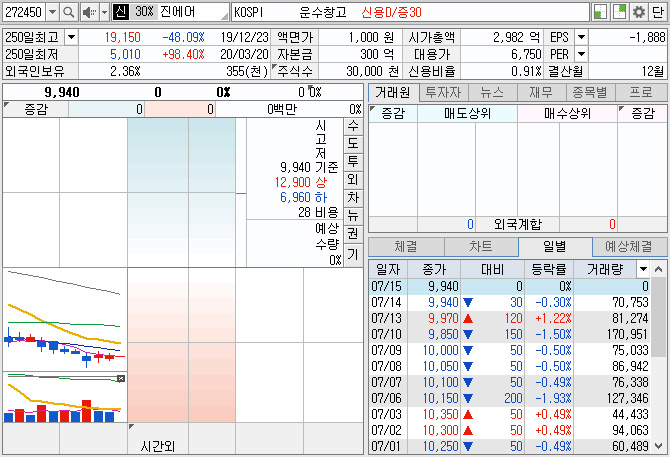The width and height of the screenshot is (670, 457).
Task: Click the 도 side button
Action: click(x=353, y=144)
